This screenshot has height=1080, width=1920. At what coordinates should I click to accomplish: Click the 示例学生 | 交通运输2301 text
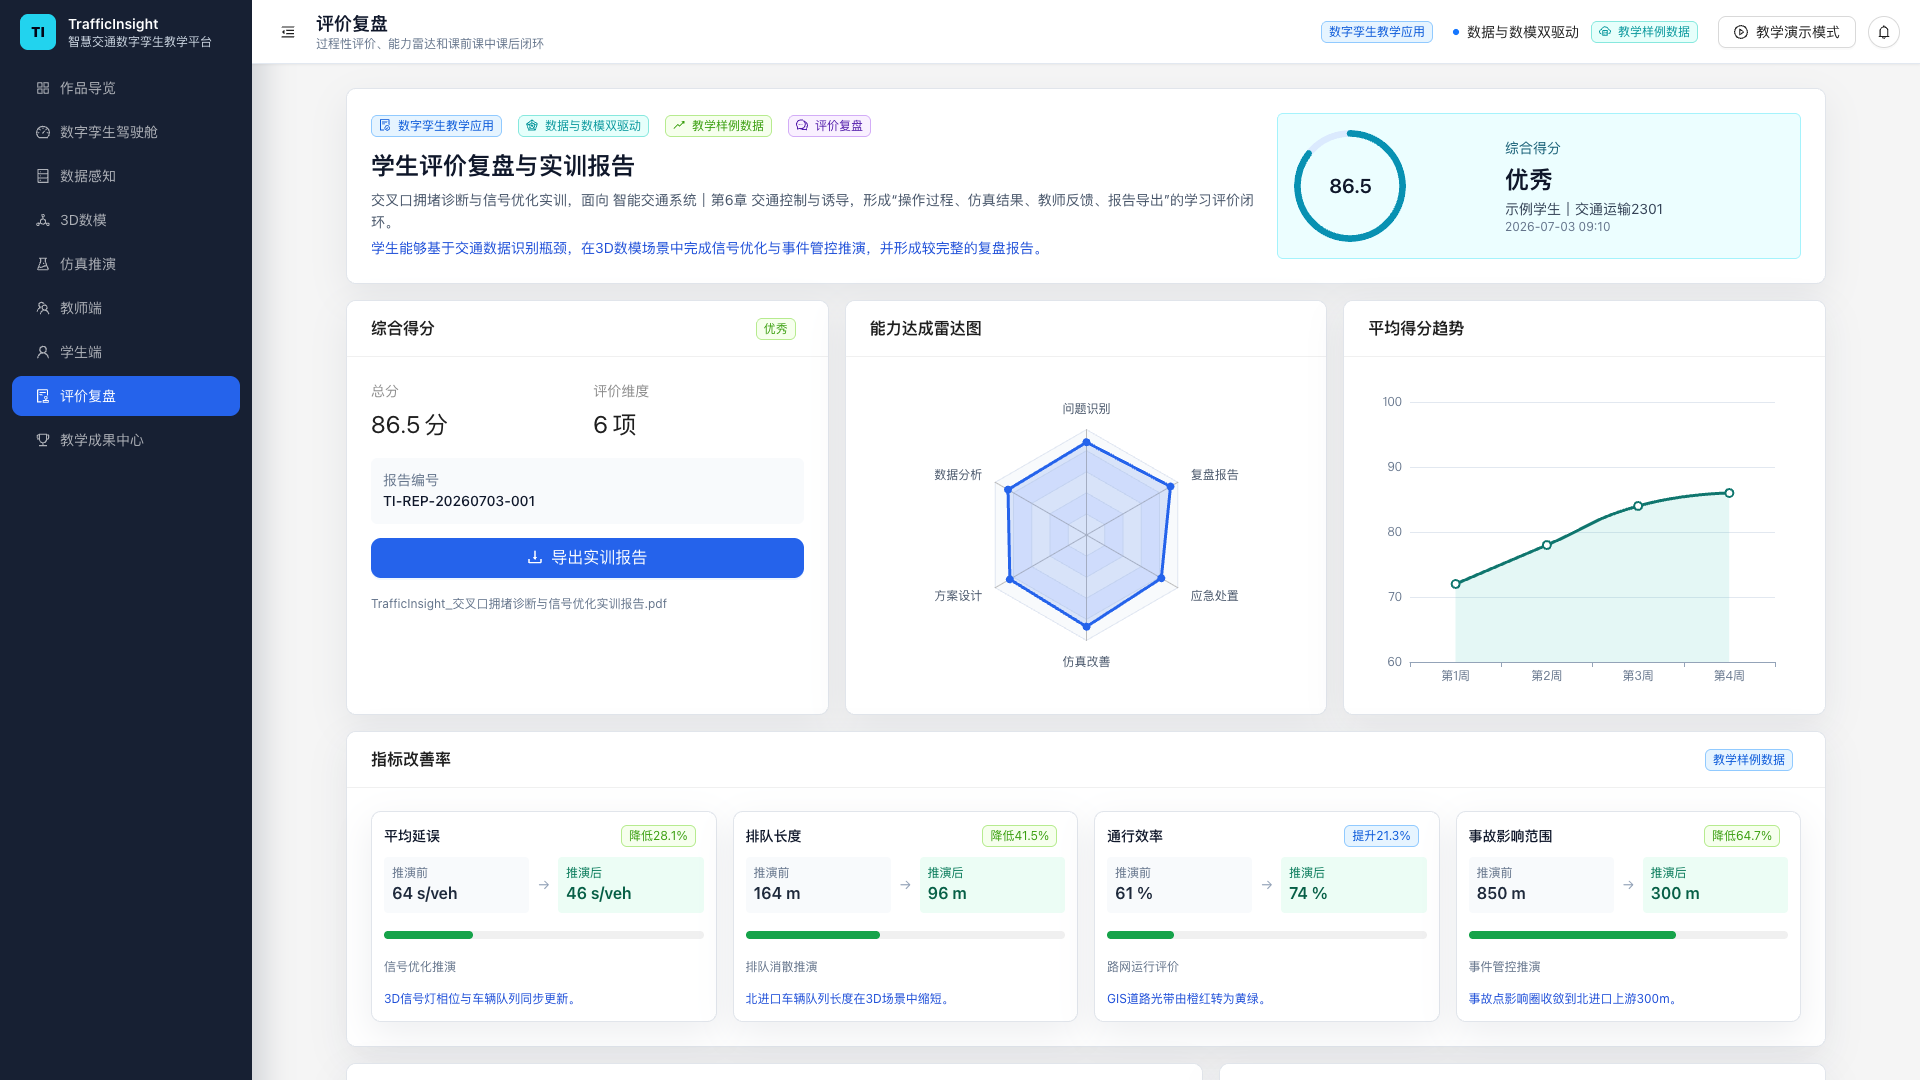tap(1584, 209)
